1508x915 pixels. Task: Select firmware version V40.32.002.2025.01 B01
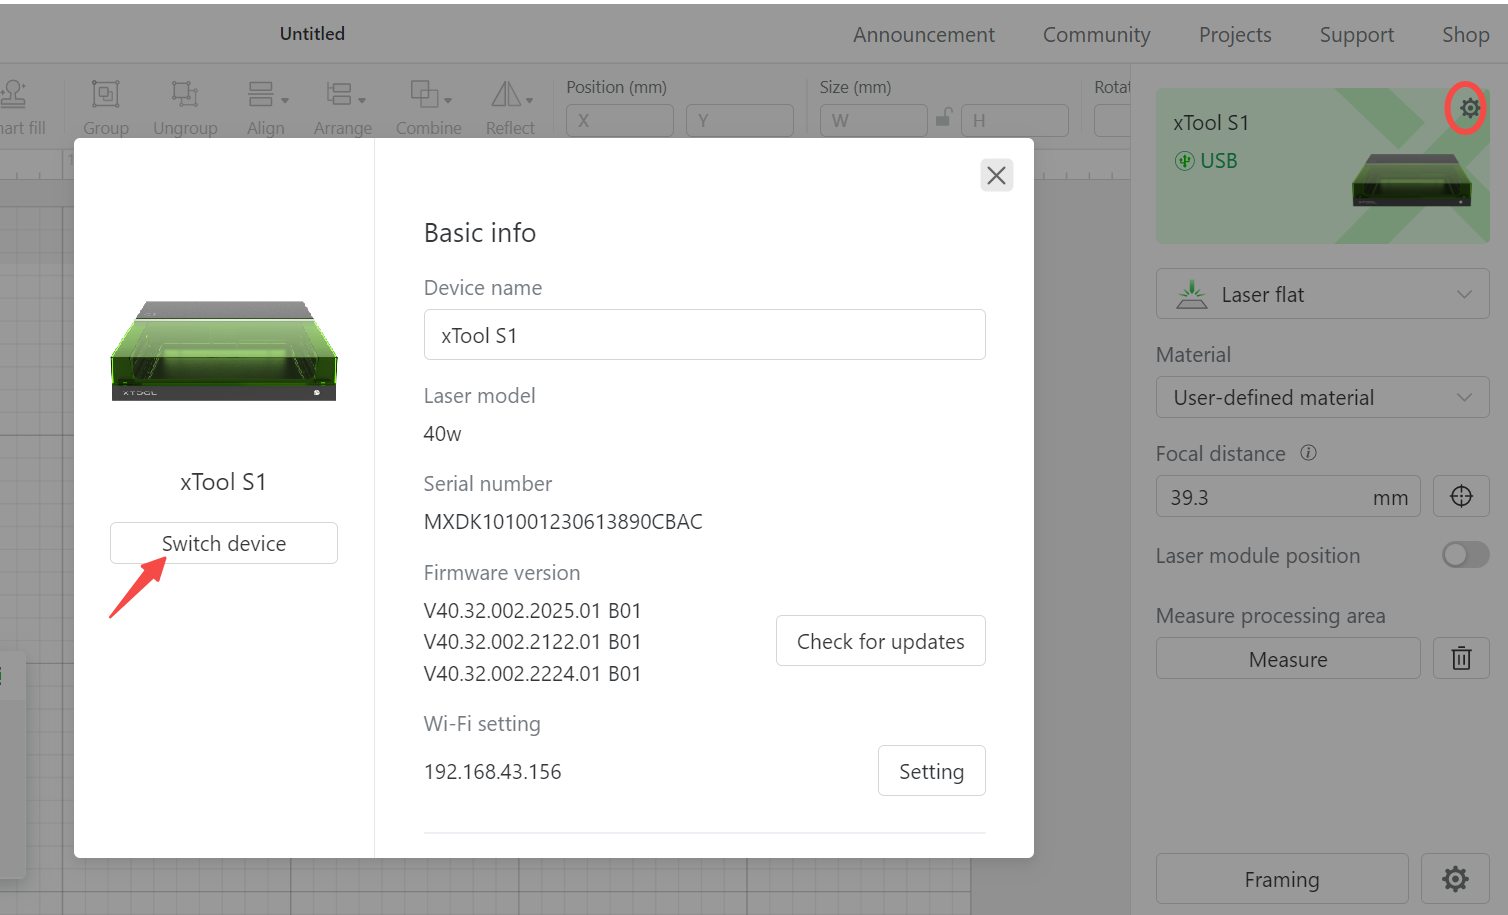pos(532,610)
